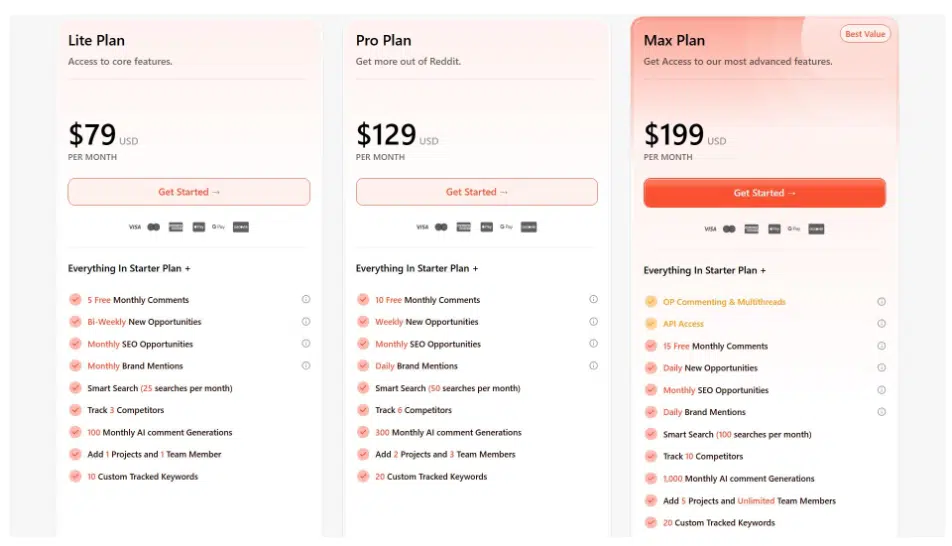Click the yellow checkmark beside Max API Access
The height and width of the screenshot is (546, 952).
[651, 324]
